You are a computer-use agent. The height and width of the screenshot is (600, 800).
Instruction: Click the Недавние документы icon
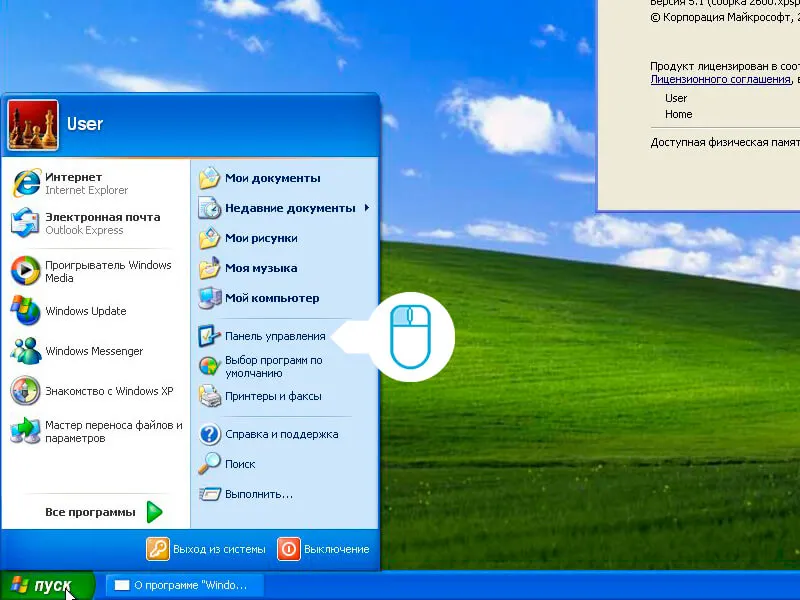click(x=209, y=208)
